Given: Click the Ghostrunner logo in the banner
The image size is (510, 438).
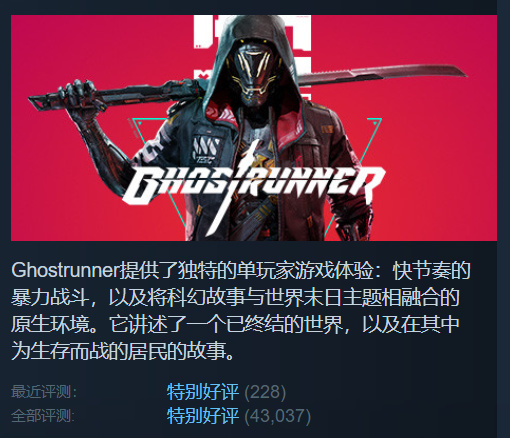Looking at the screenshot, I should tap(255, 187).
